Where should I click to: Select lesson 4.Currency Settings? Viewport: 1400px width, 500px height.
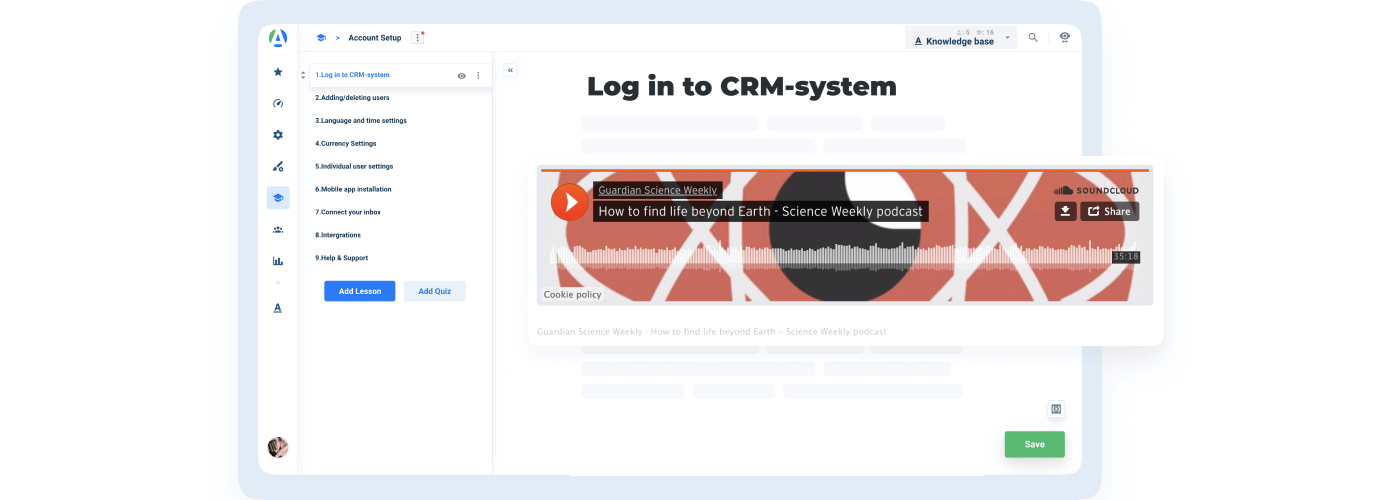click(346, 144)
